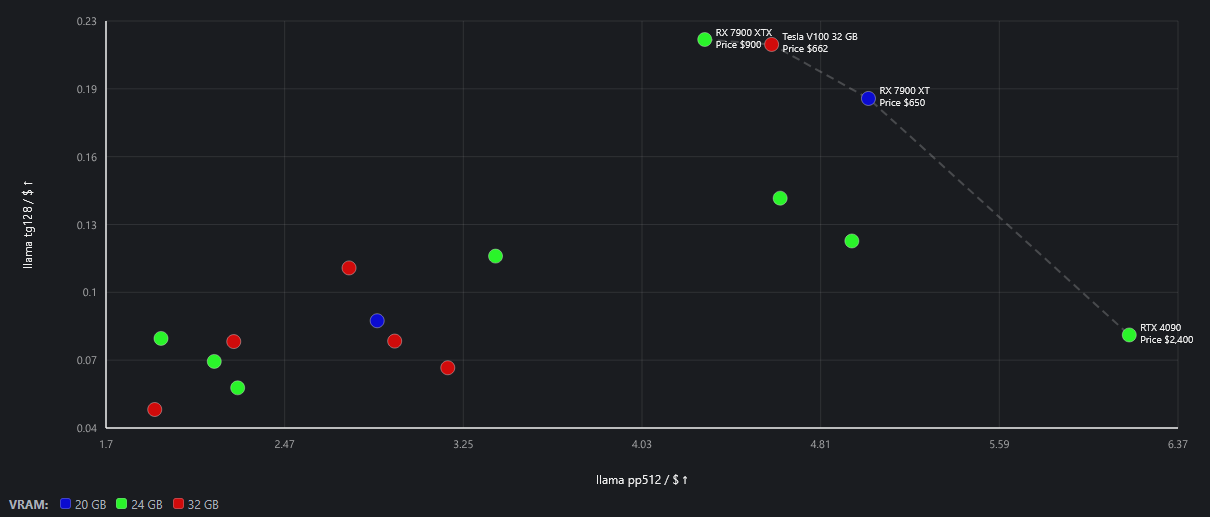Screen dimensions: 1210x517
Task: Click the 0.04 y-axis tick label
Action: point(86,428)
